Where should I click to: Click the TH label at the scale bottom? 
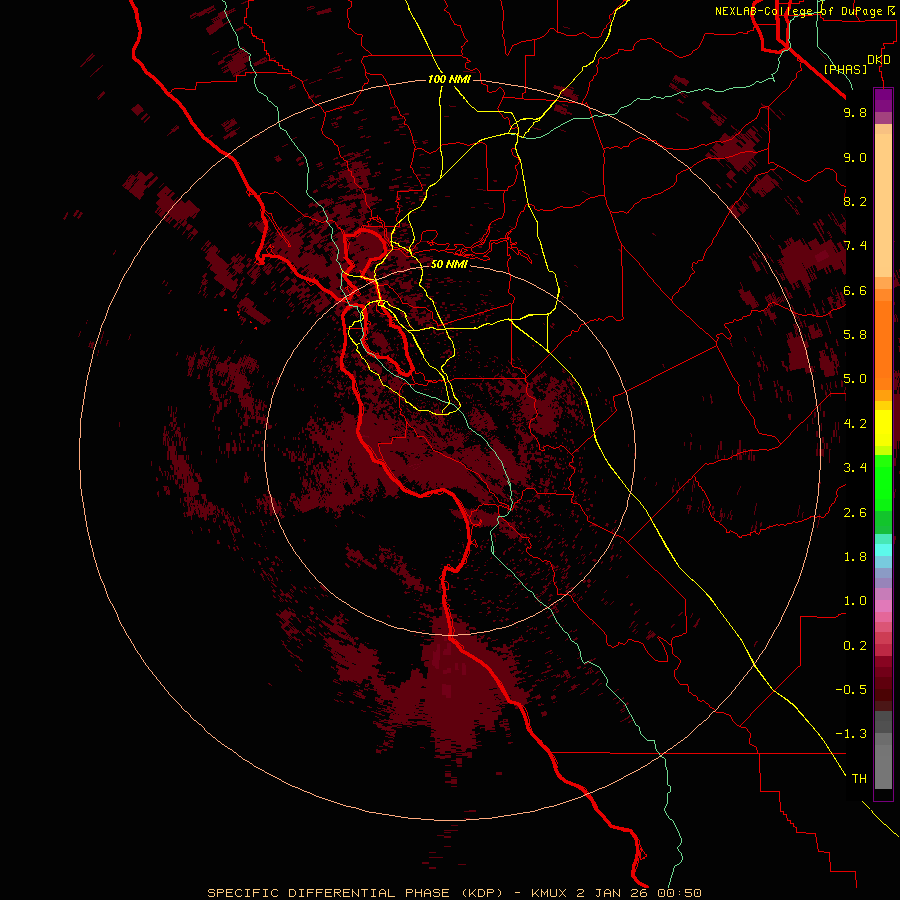point(859,779)
